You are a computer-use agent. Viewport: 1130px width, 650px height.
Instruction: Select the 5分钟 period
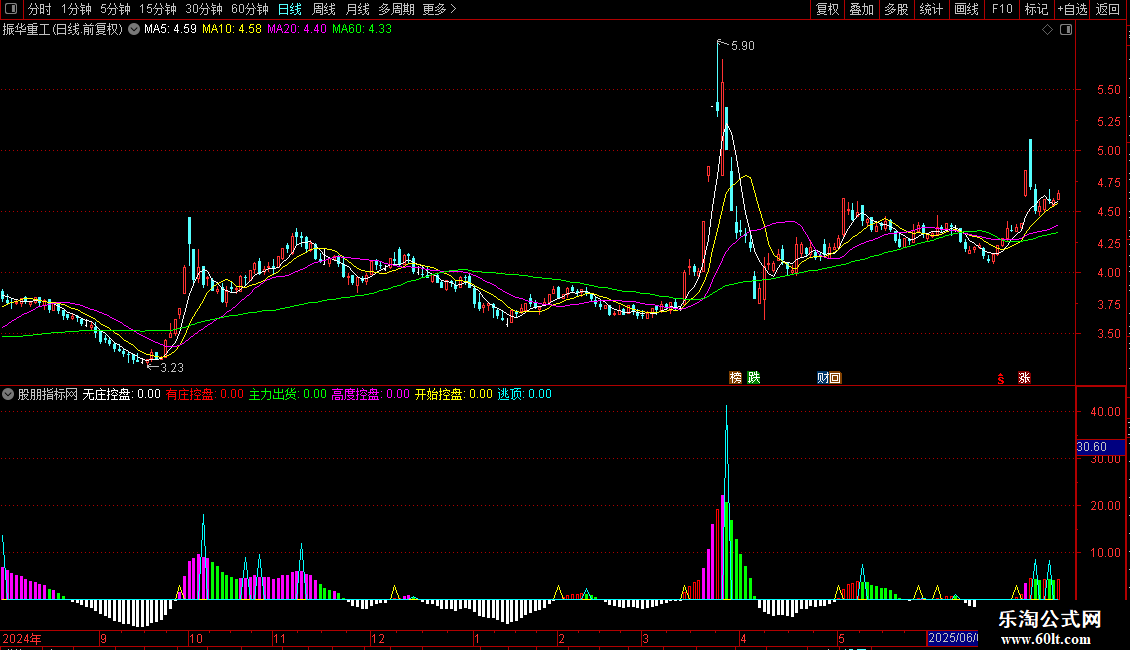pyautogui.click(x=115, y=9)
